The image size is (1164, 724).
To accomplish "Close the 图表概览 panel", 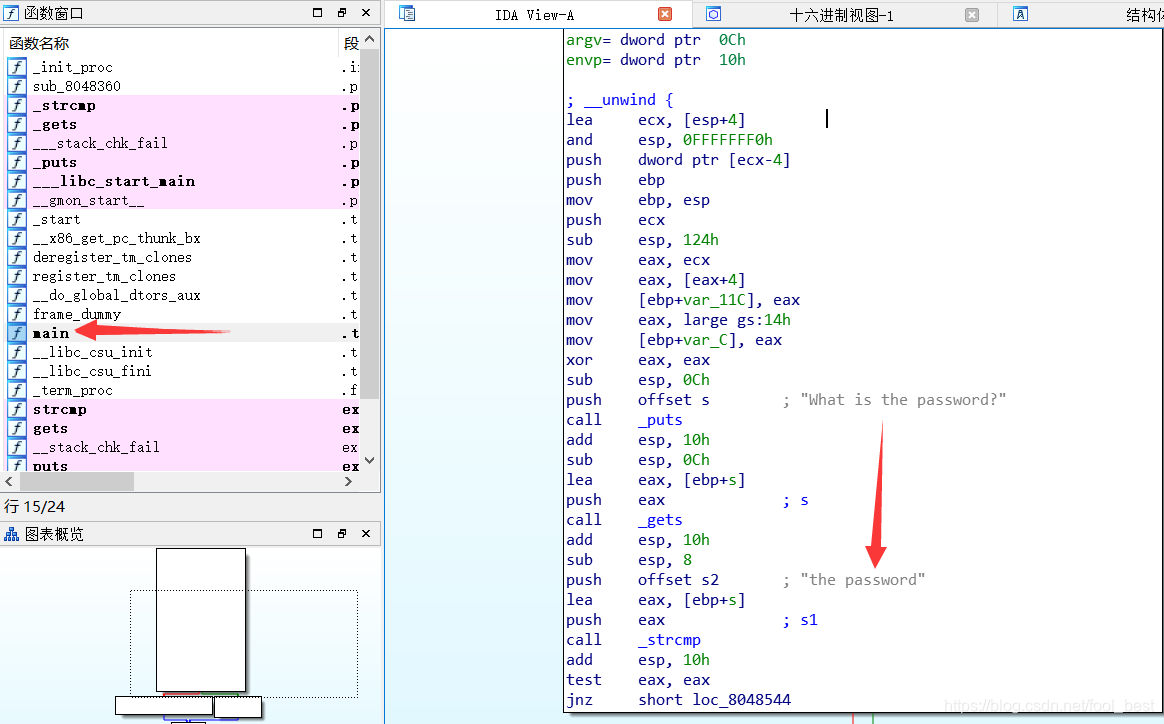I will point(366,533).
